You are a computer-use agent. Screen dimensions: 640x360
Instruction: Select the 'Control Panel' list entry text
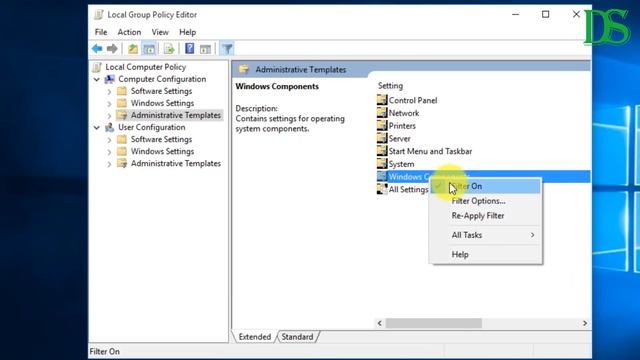413,100
